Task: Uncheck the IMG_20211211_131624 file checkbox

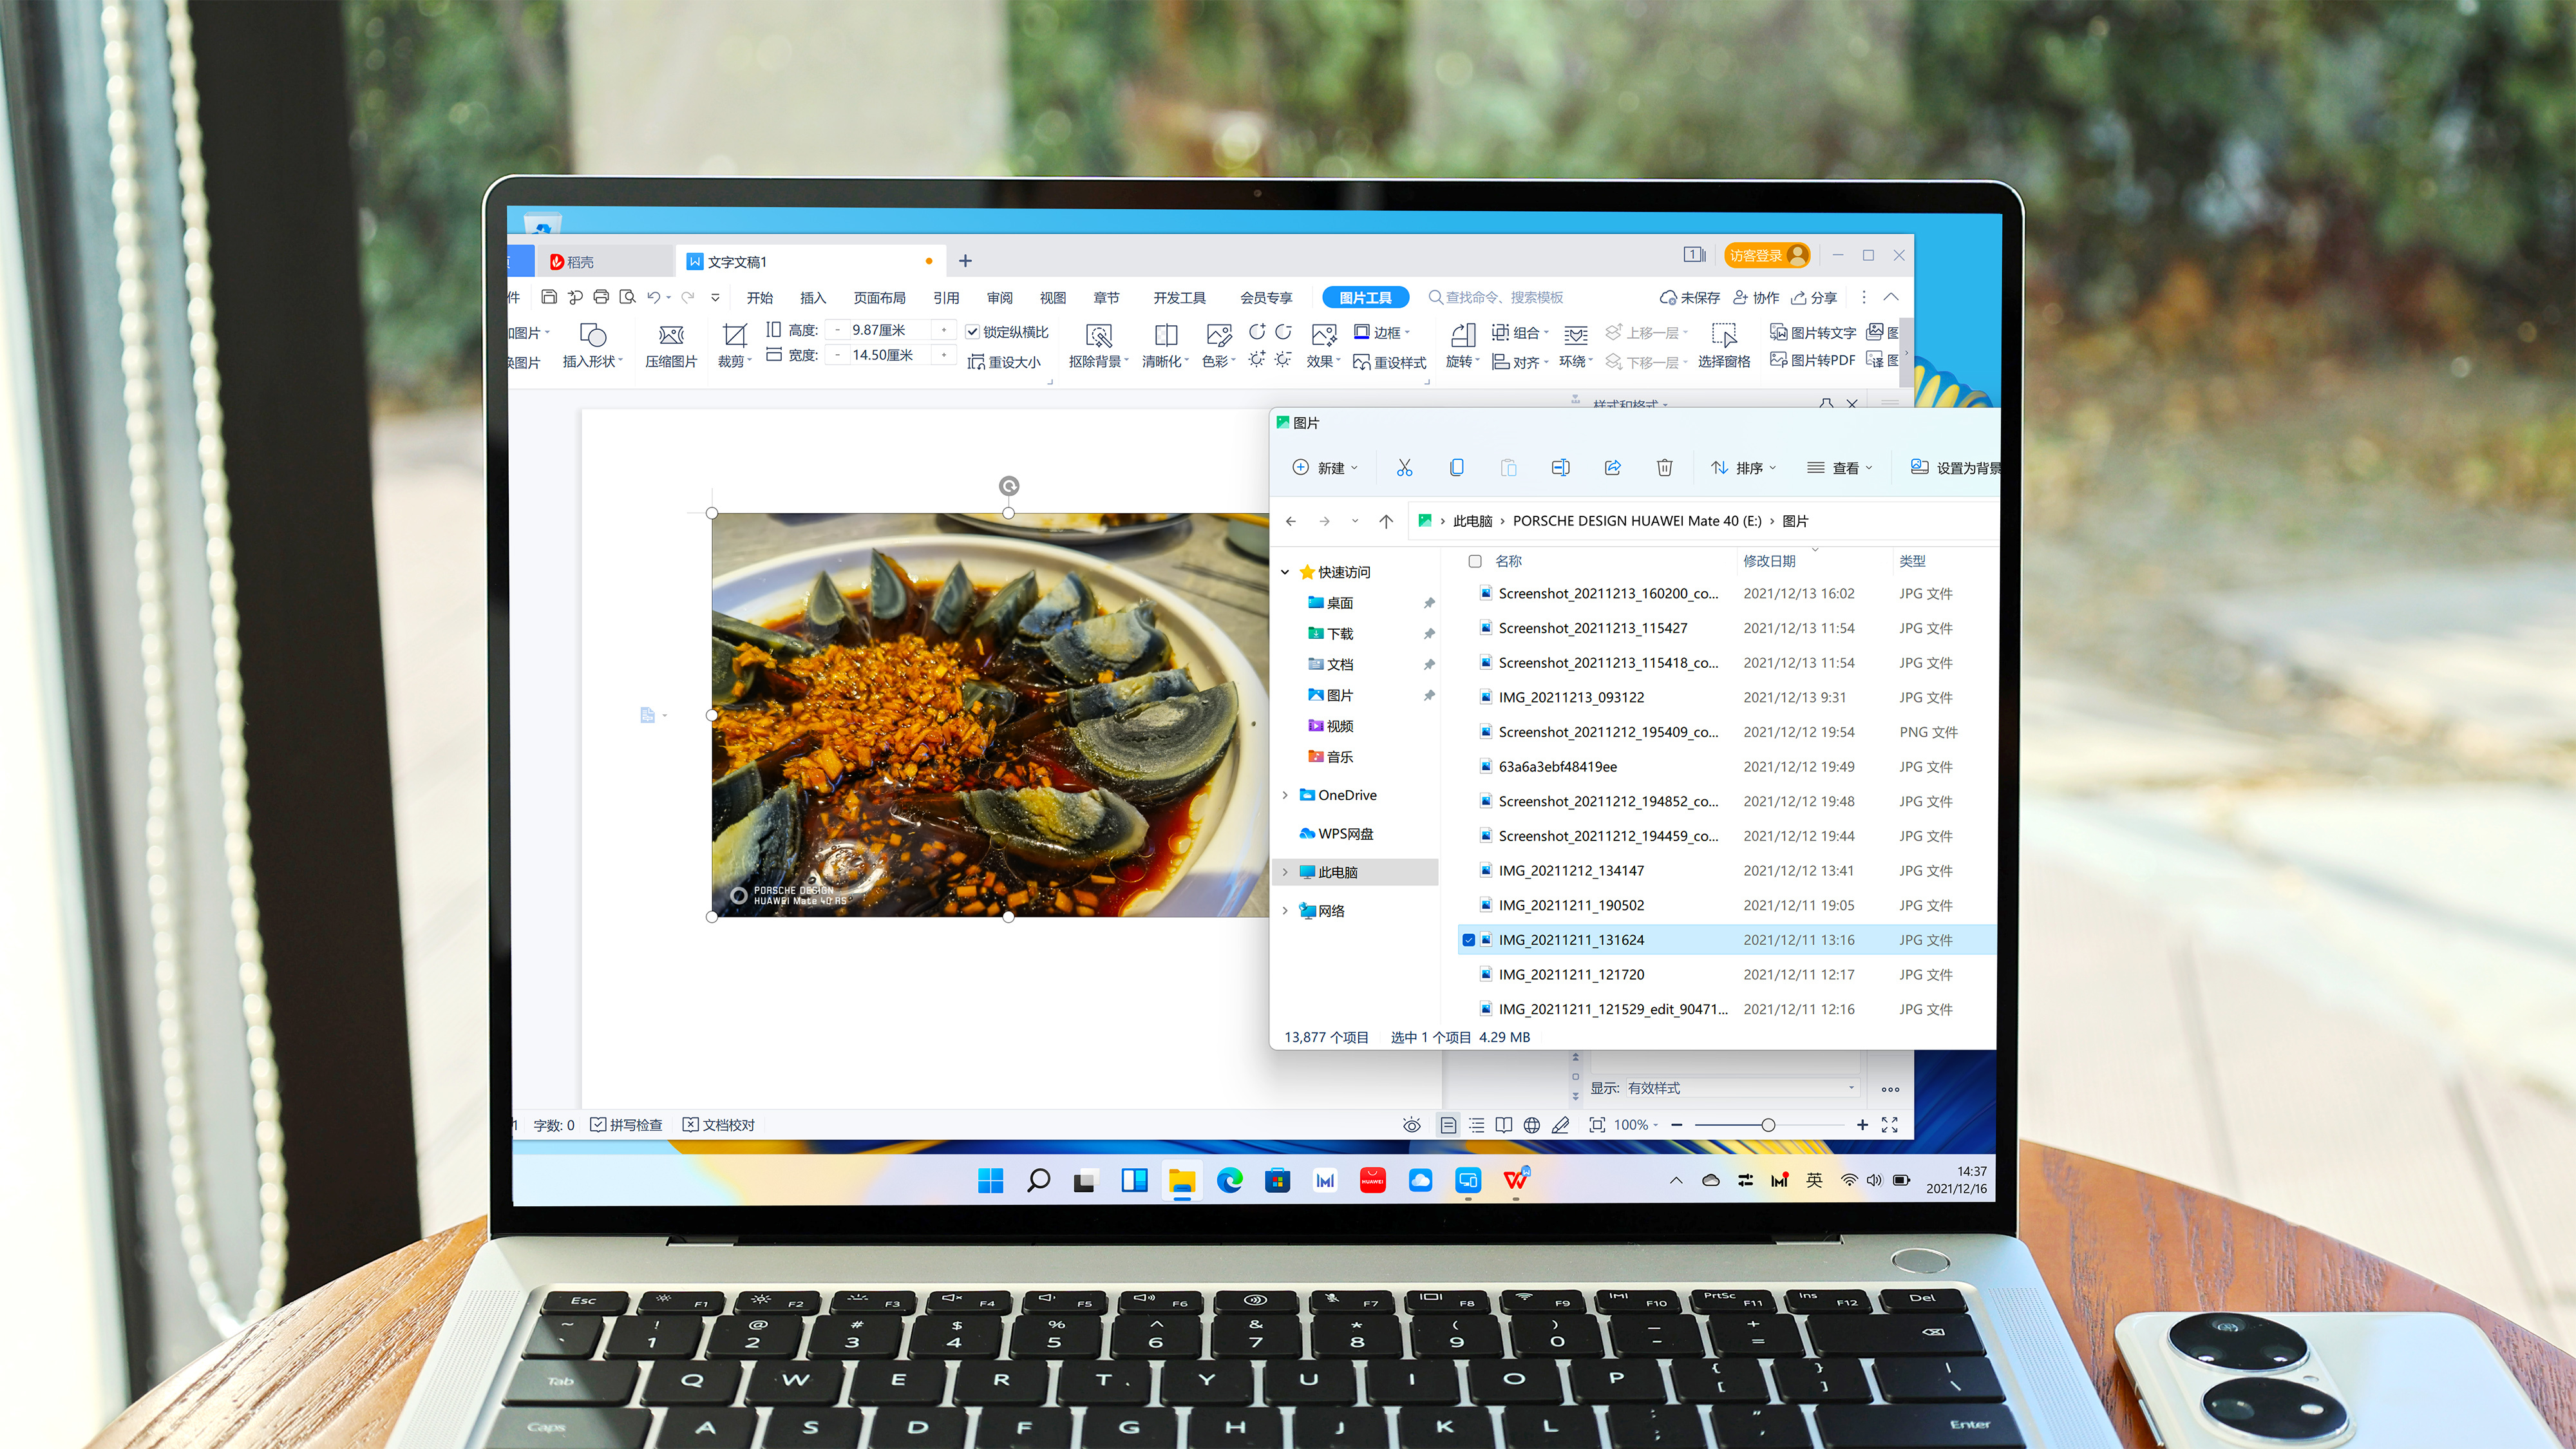Action: click(1468, 940)
